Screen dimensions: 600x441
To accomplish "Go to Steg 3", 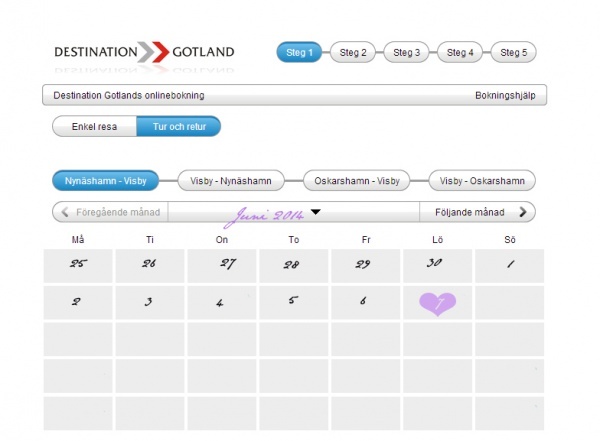I will (x=406, y=52).
